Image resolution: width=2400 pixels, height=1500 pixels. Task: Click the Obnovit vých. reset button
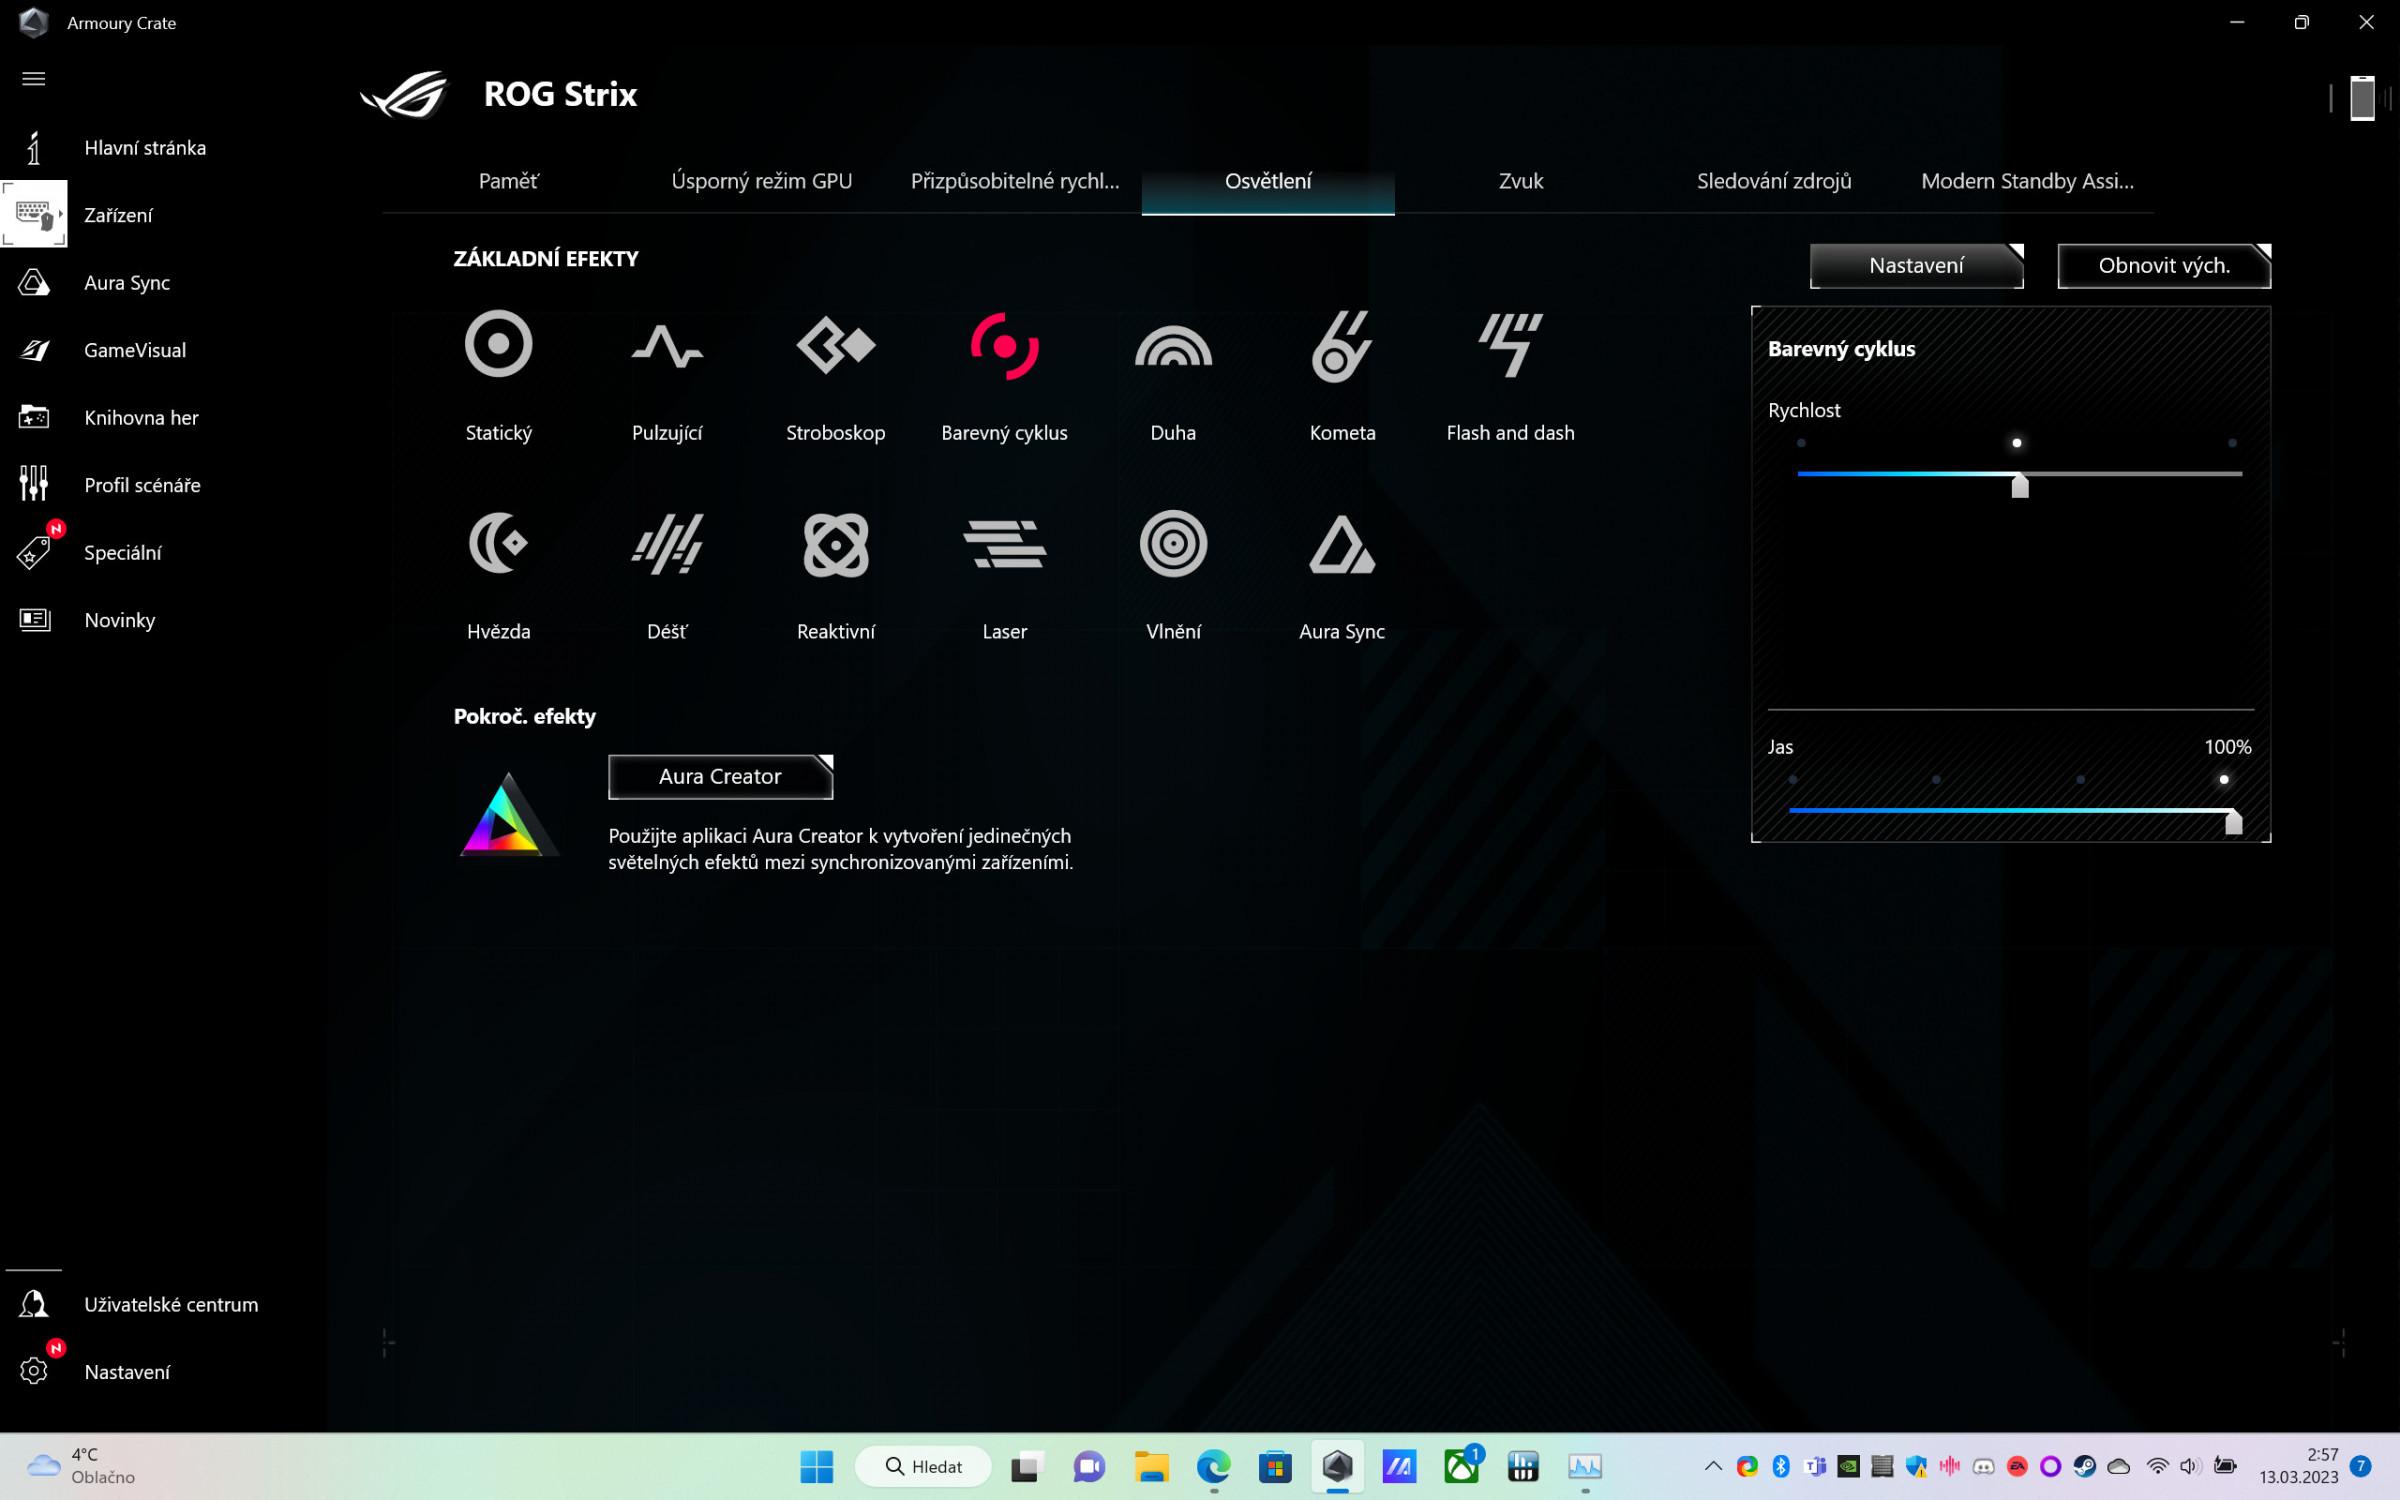tap(2164, 266)
